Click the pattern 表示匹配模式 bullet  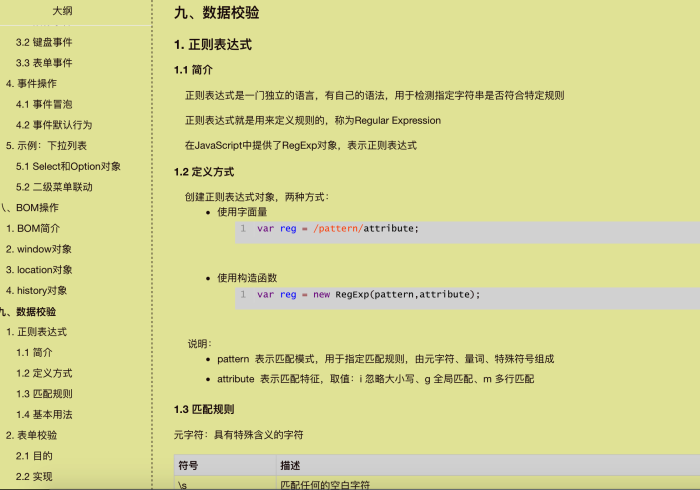coord(385,359)
